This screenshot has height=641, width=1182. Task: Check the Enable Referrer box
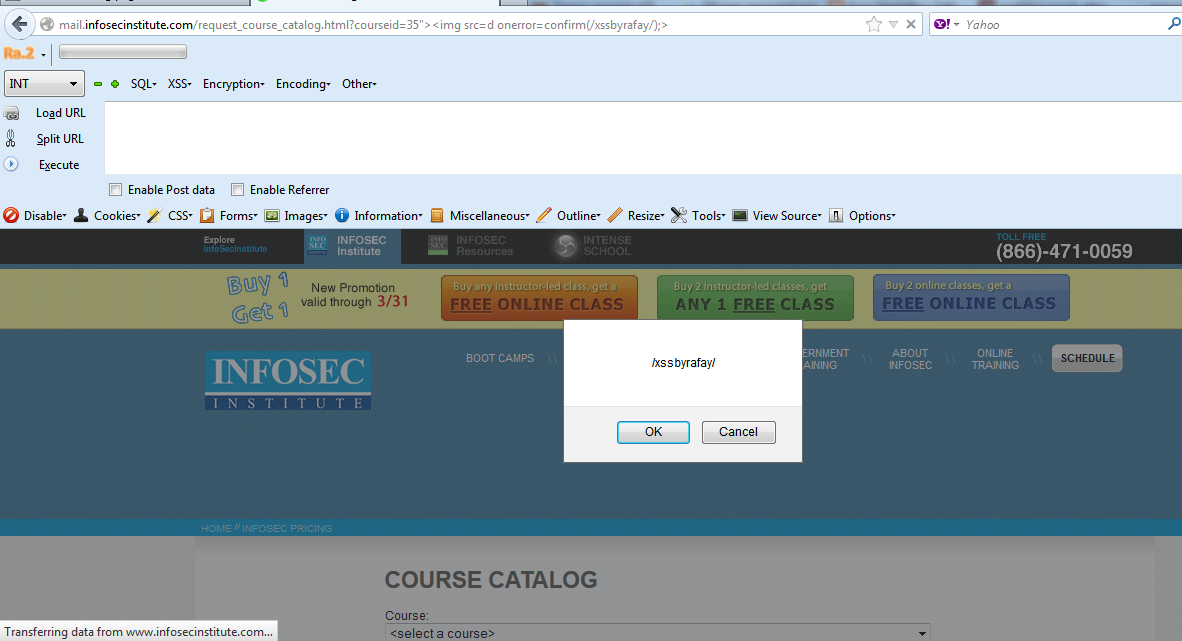click(x=238, y=190)
